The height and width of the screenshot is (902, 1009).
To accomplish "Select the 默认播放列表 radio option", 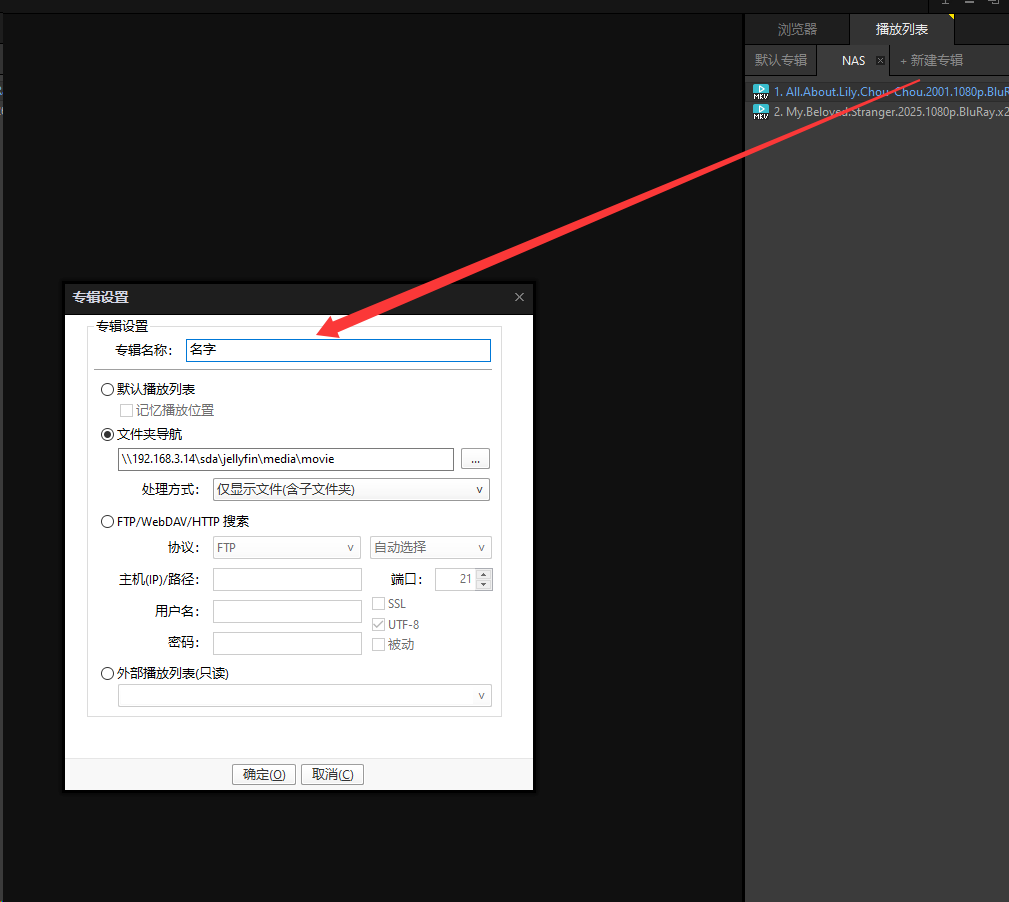I will 107,389.
